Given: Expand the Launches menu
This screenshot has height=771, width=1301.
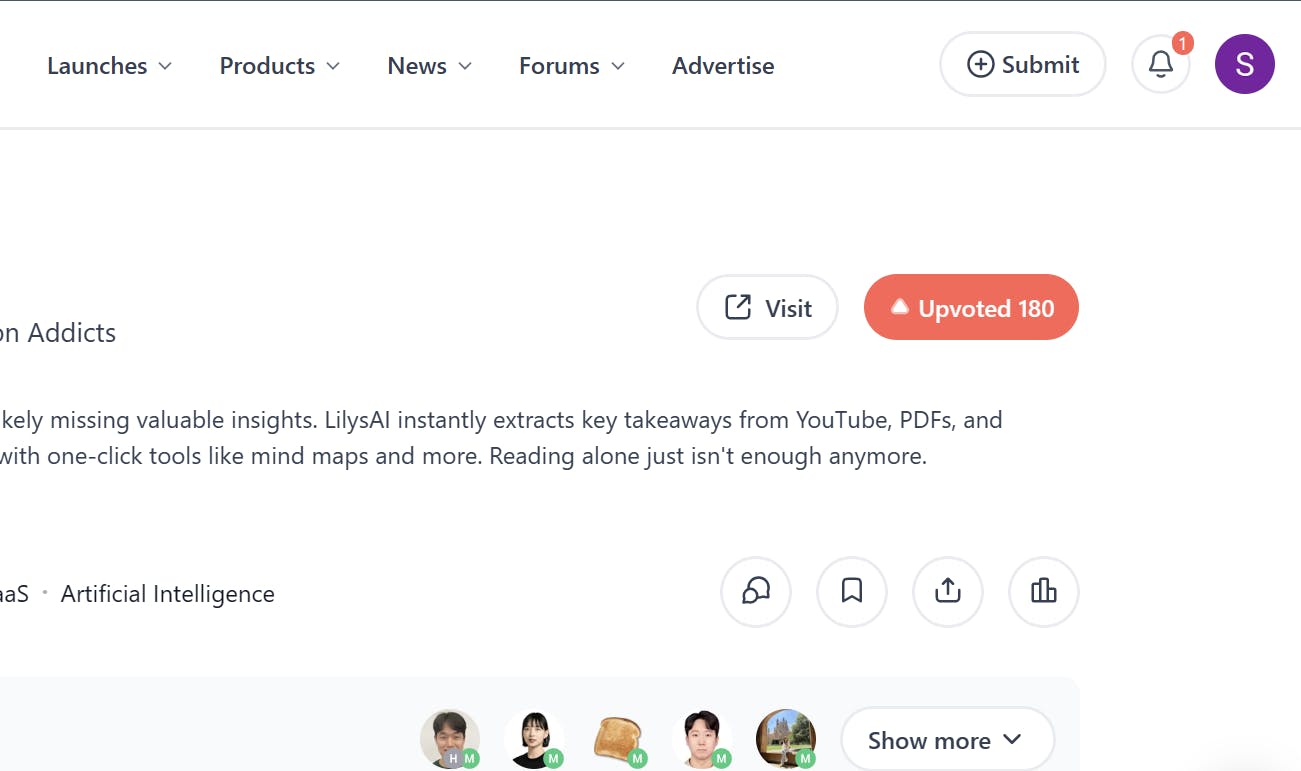Looking at the screenshot, I should pos(110,66).
